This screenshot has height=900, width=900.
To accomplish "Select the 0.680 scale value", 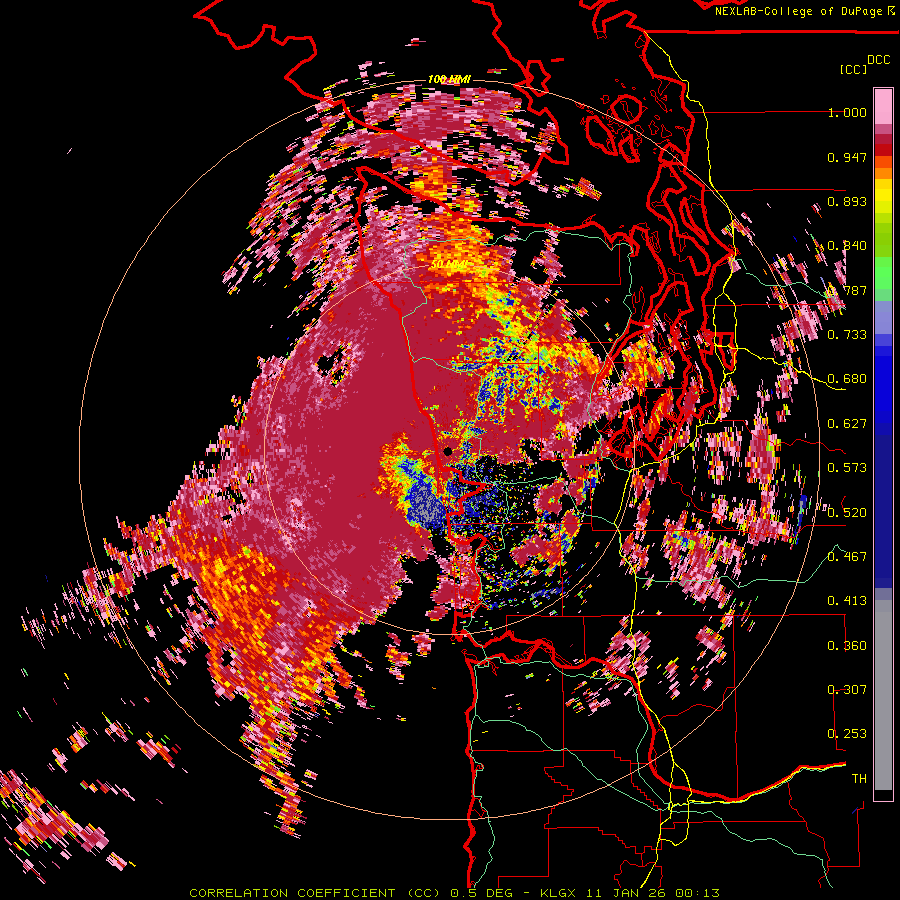I will [x=847, y=379].
